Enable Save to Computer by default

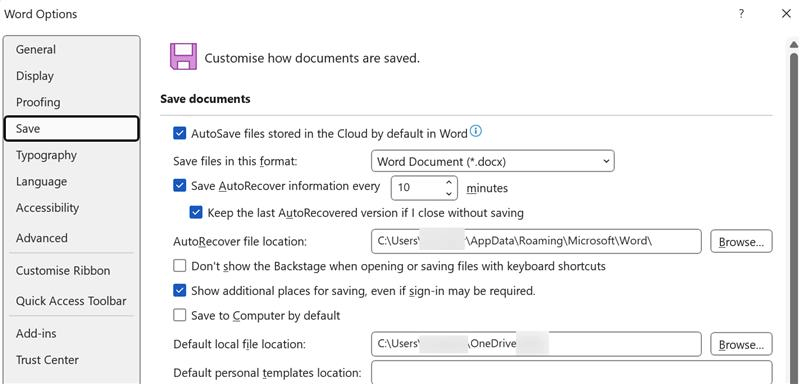point(180,315)
